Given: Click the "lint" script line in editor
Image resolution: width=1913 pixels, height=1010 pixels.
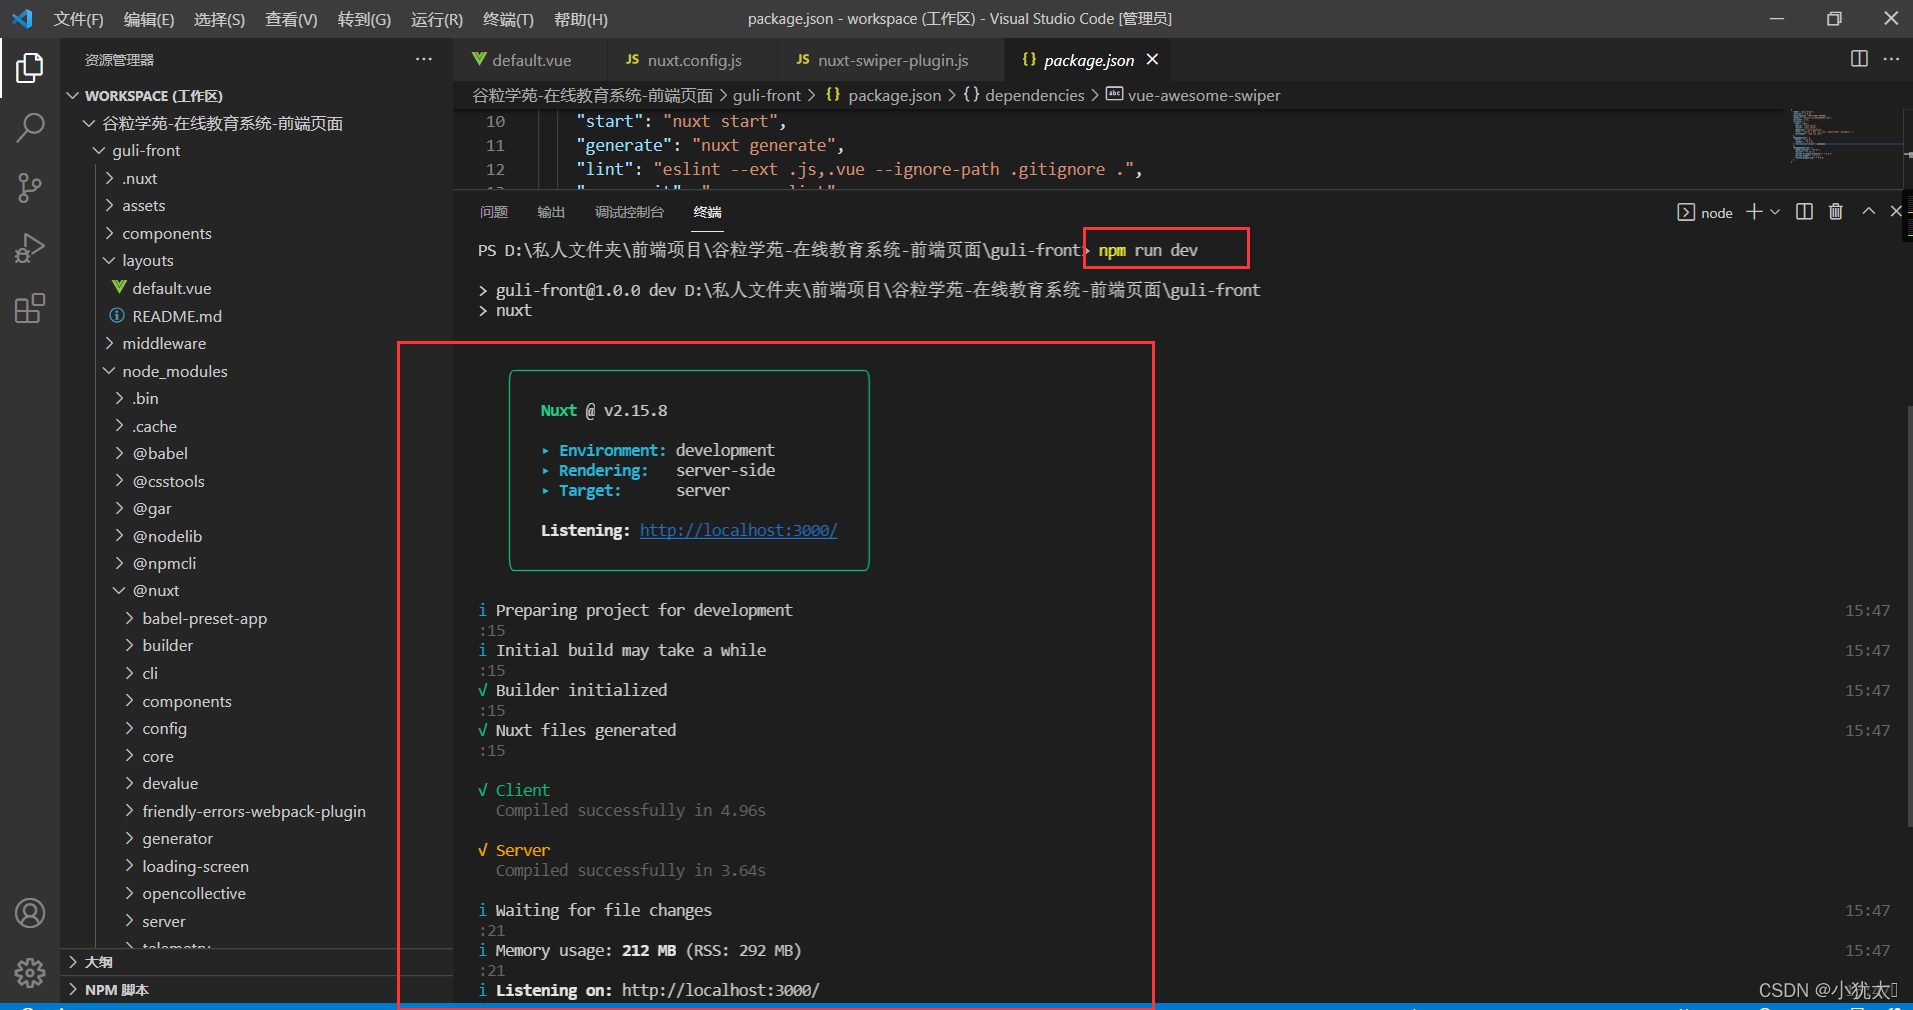Looking at the screenshot, I should (859, 169).
